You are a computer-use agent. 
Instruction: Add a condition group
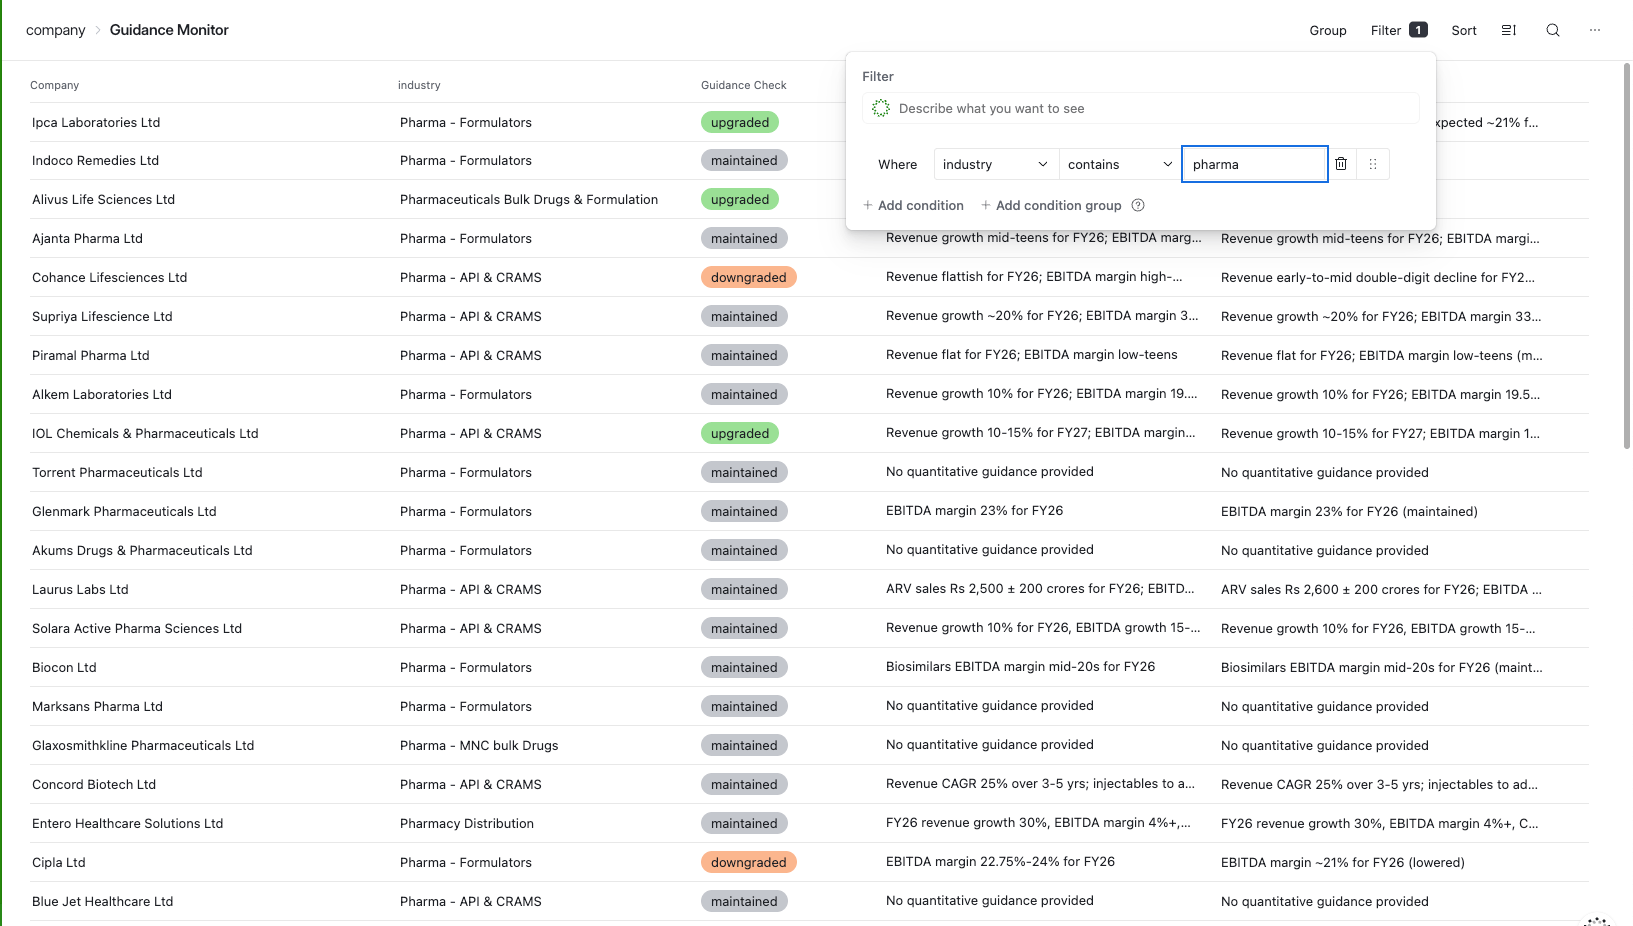point(1051,205)
